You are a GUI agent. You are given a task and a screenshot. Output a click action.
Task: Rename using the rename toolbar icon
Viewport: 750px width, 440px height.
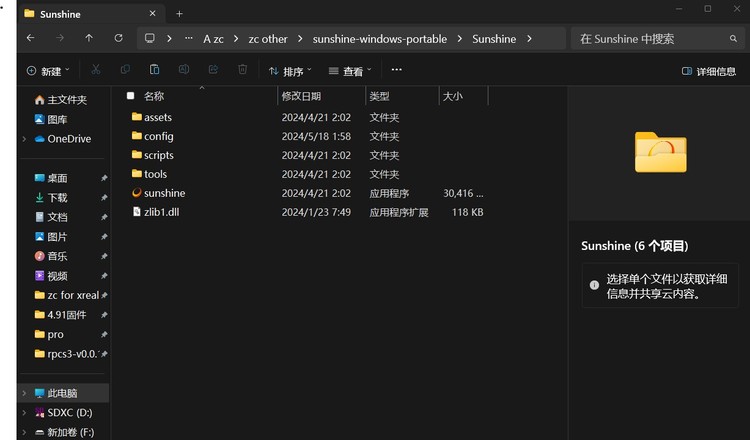(x=184, y=70)
